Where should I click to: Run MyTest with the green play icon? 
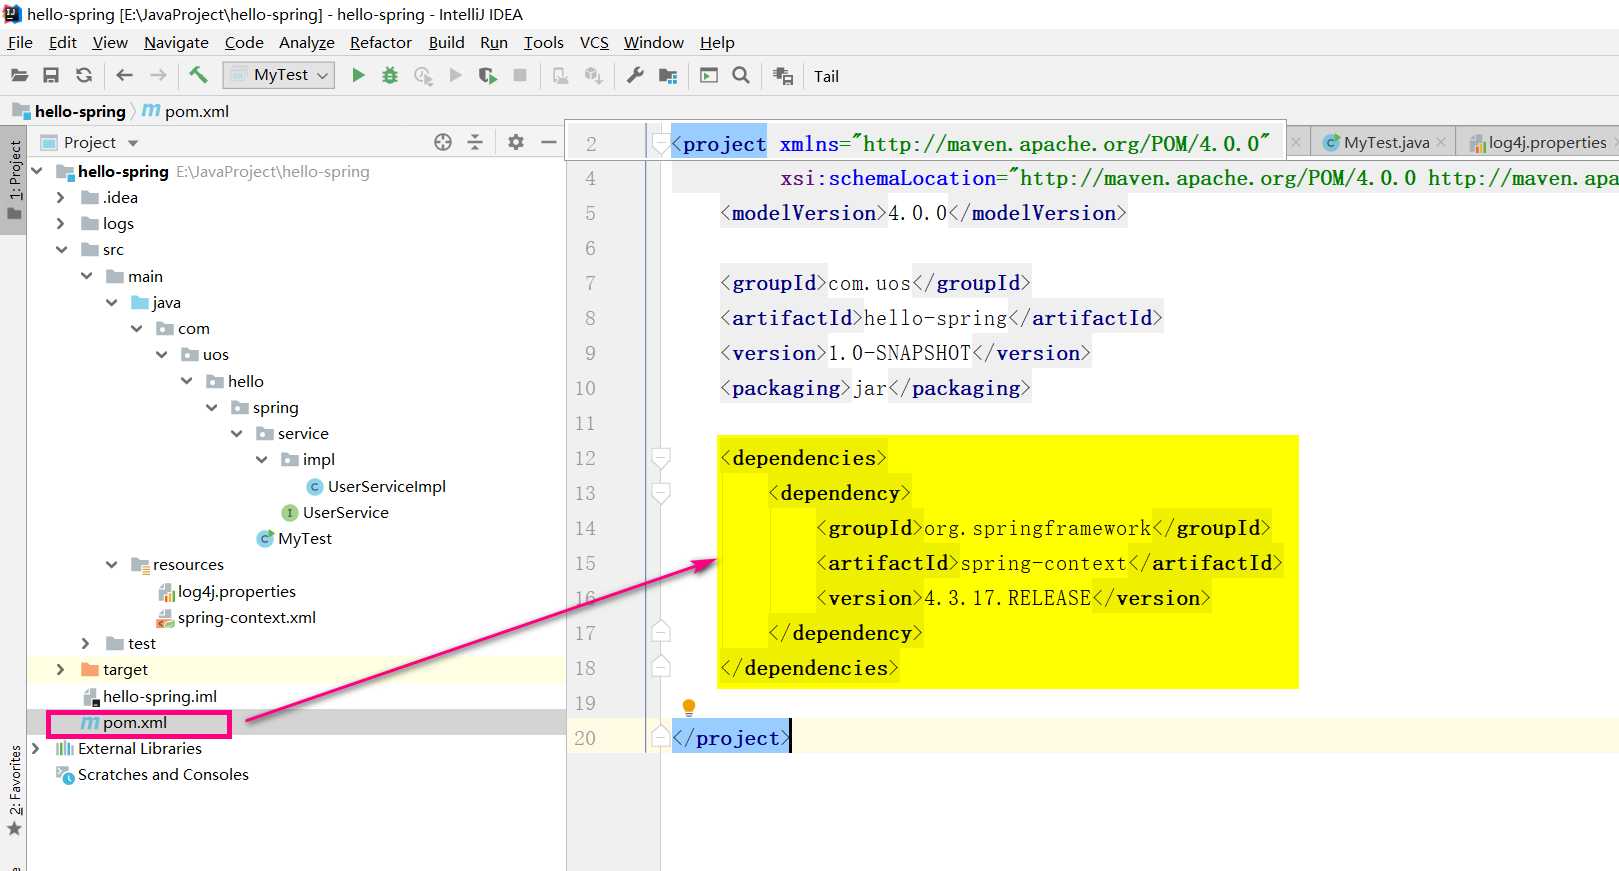point(358,75)
